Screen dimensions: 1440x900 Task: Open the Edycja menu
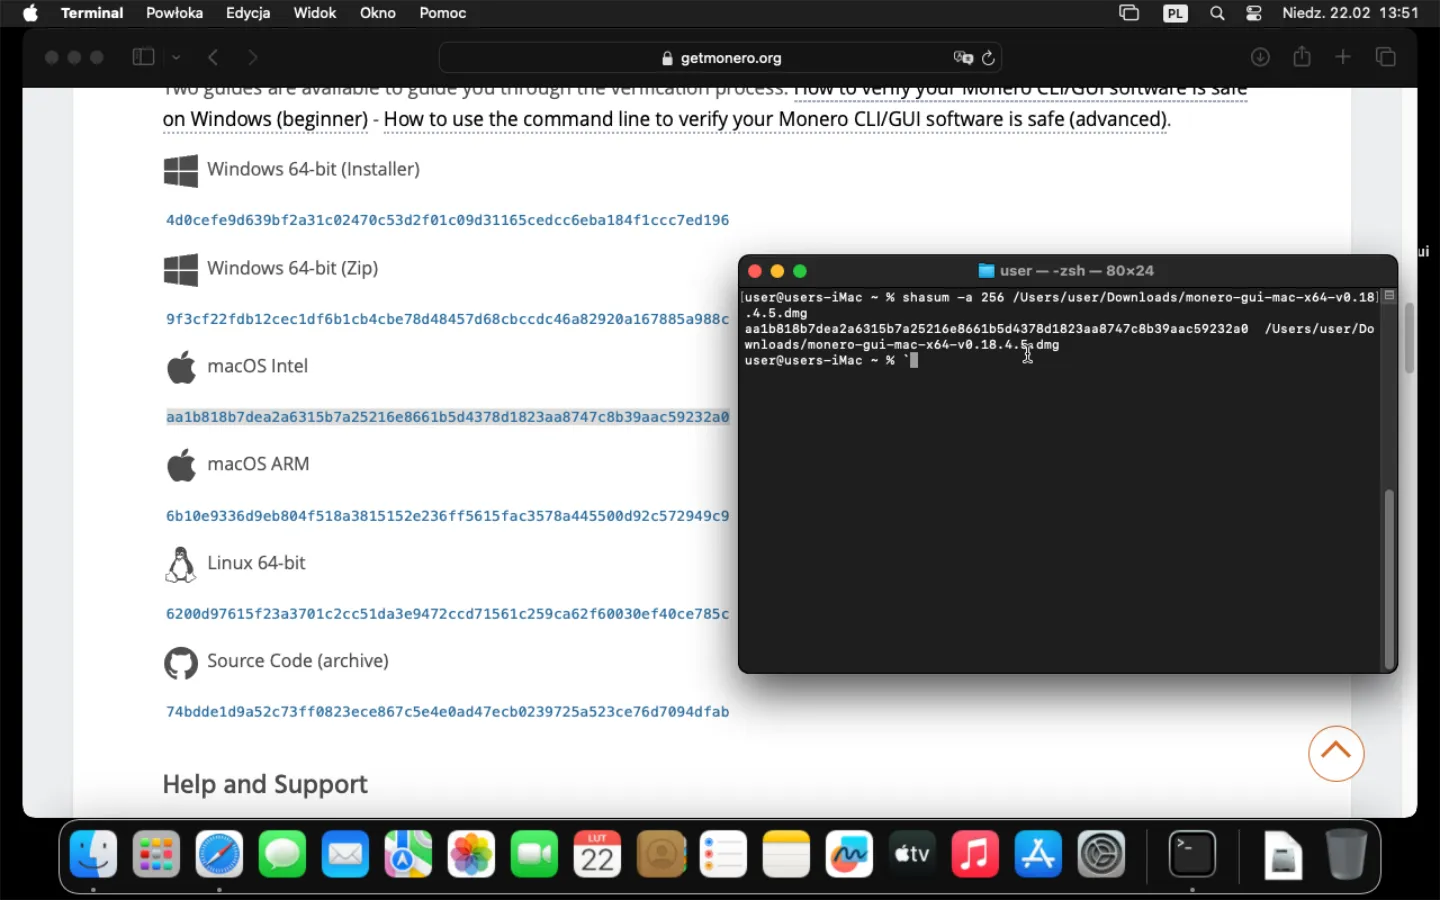click(x=248, y=13)
